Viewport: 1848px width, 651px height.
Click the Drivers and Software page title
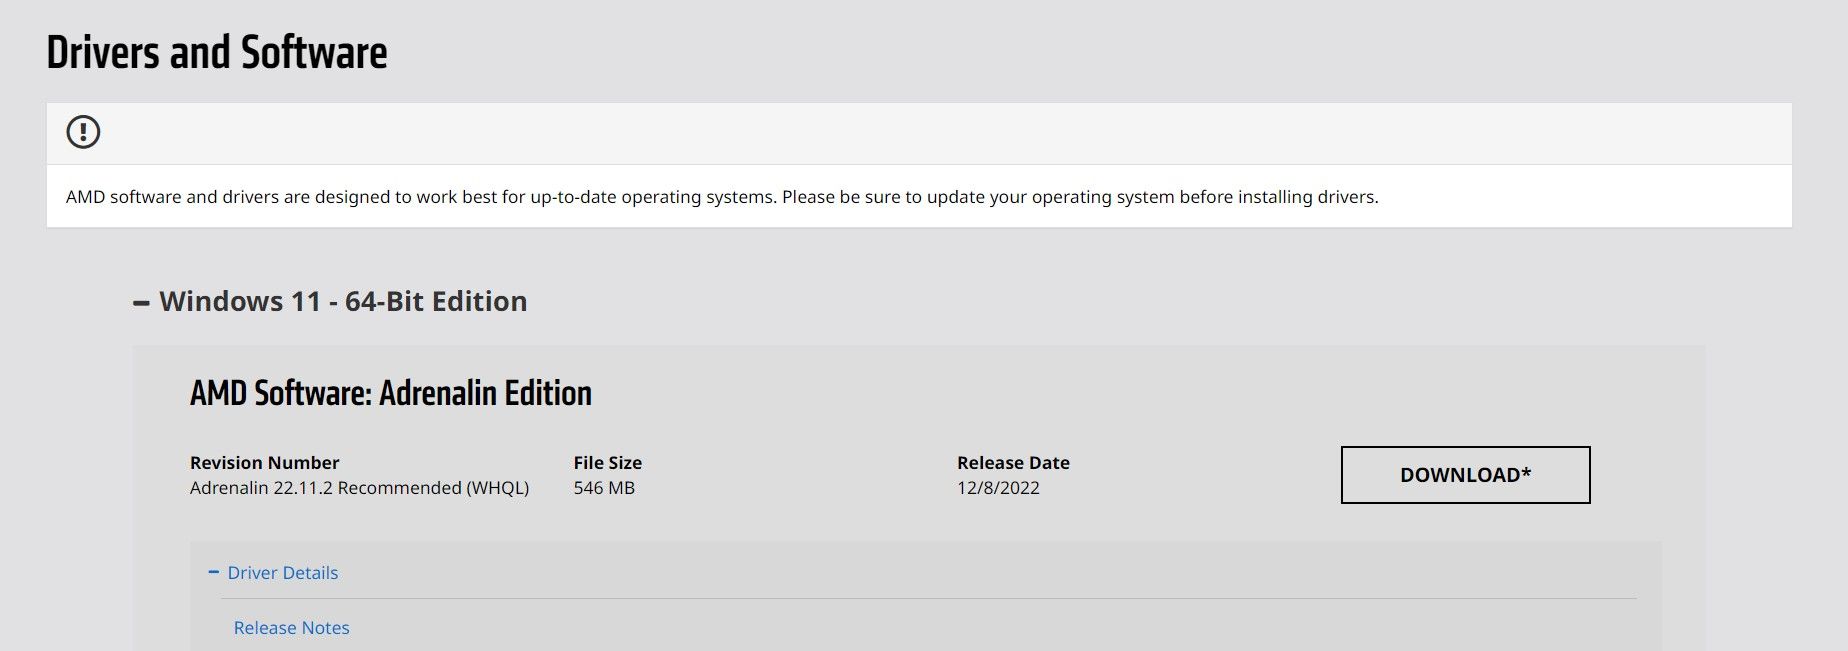click(216, 53)
